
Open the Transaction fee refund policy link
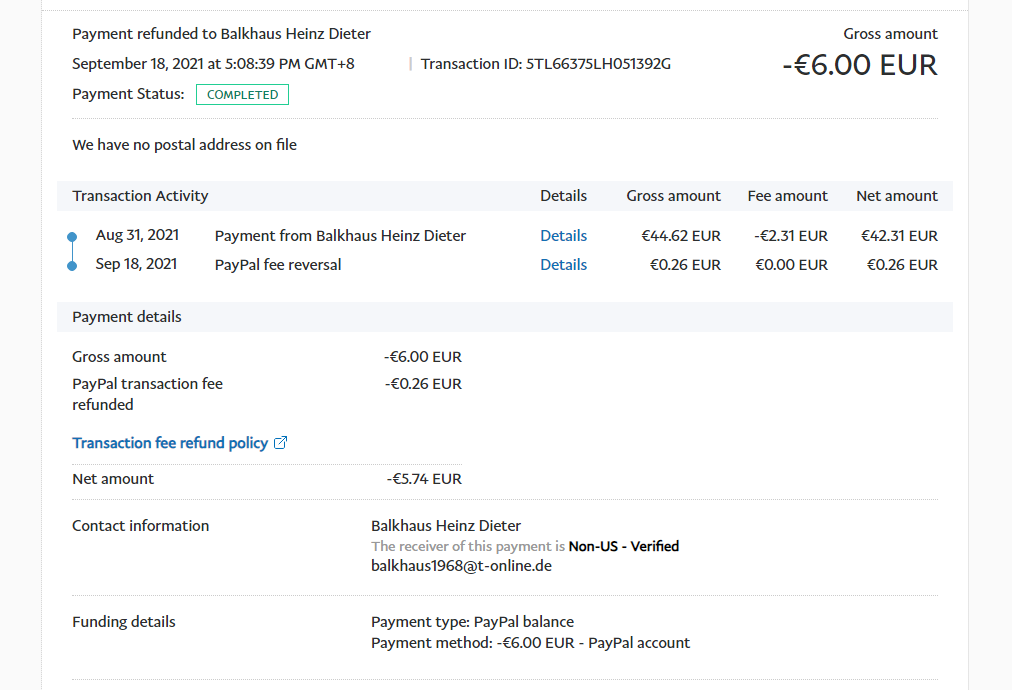tap(170, 443)
